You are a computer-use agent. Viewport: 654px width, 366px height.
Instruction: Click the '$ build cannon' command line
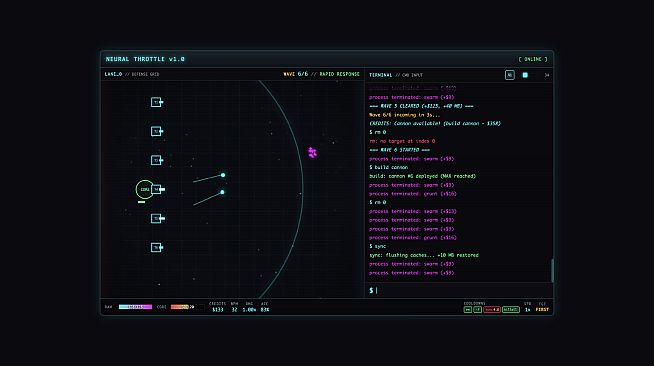click(x=389, y=167)
